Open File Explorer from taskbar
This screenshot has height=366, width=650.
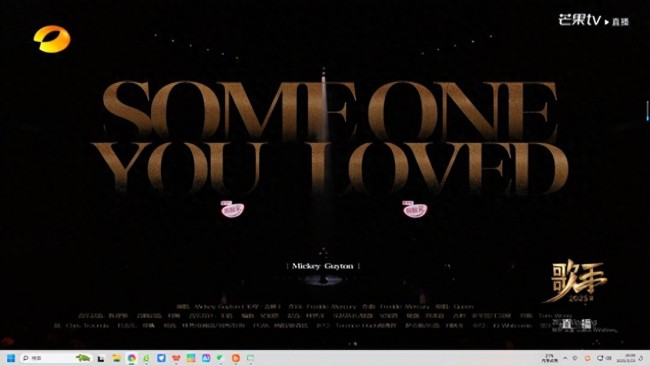[116, 358]
